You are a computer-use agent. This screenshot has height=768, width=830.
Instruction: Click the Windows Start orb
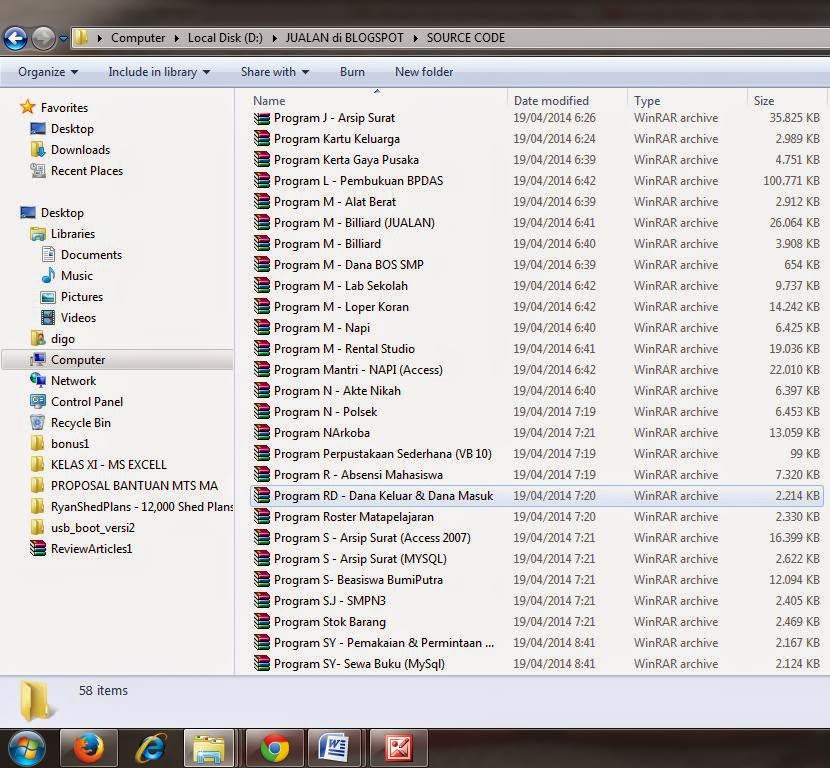click(x=27, y=747)
